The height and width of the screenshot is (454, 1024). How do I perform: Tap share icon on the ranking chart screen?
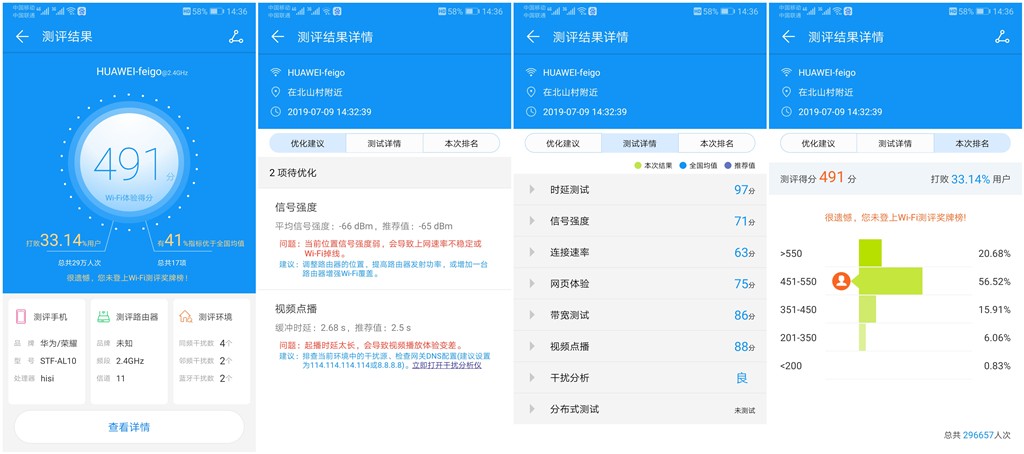(1002, 37)
